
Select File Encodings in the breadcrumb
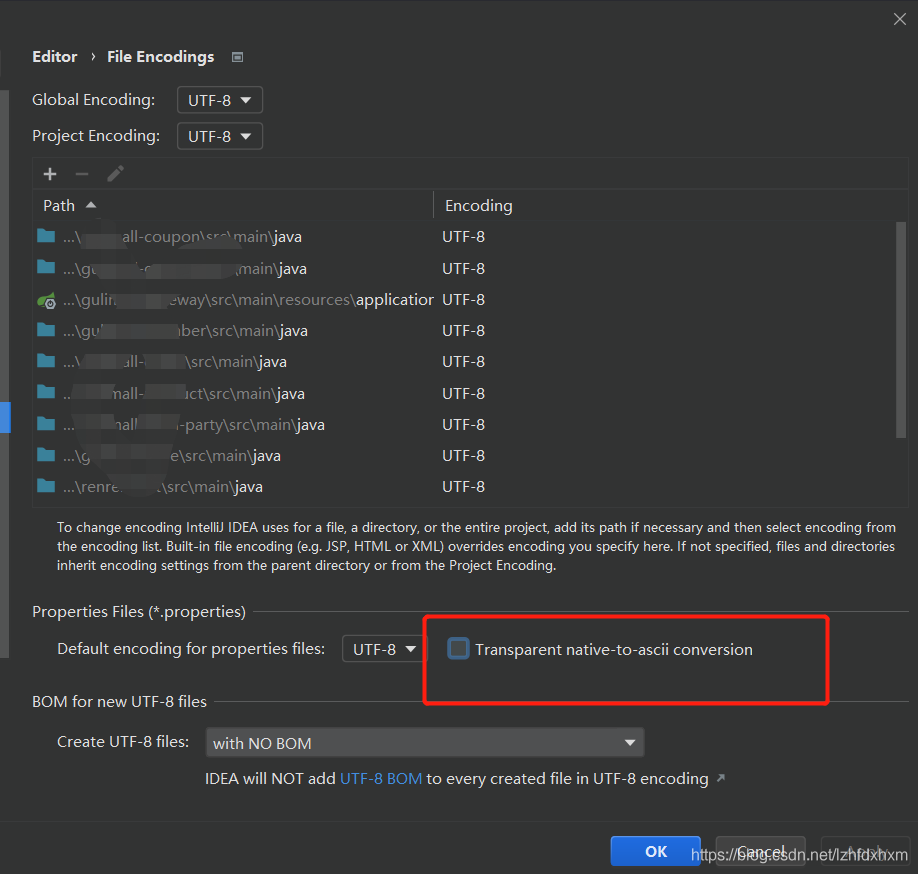click(160, 57)
